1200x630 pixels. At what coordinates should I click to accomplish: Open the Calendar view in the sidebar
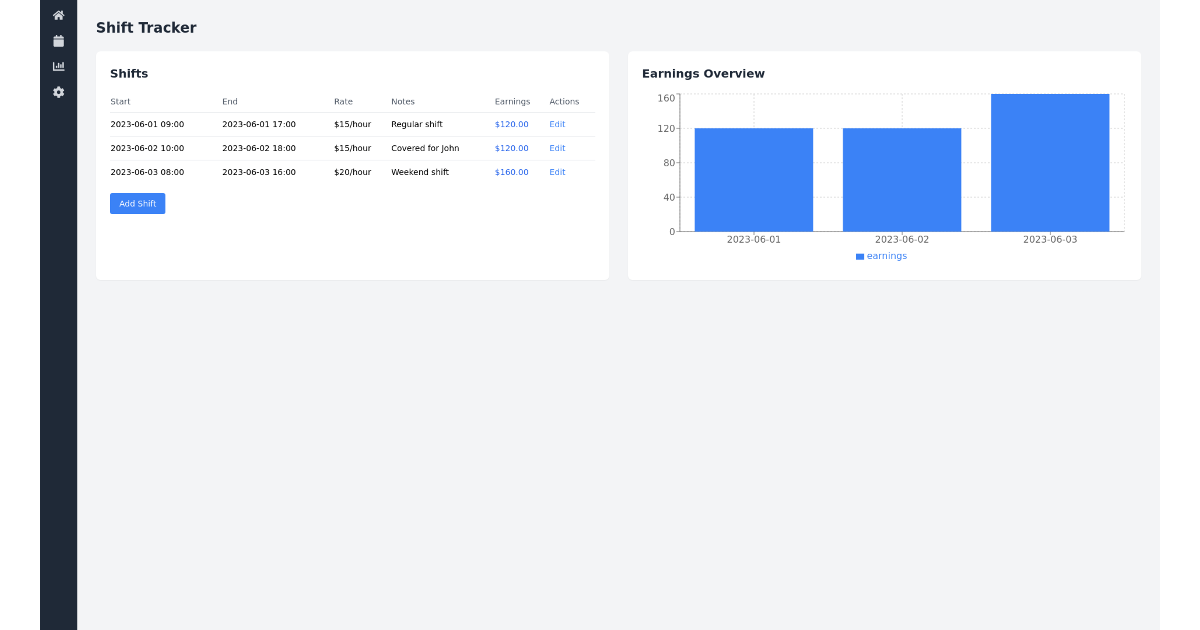pos(58,41)
